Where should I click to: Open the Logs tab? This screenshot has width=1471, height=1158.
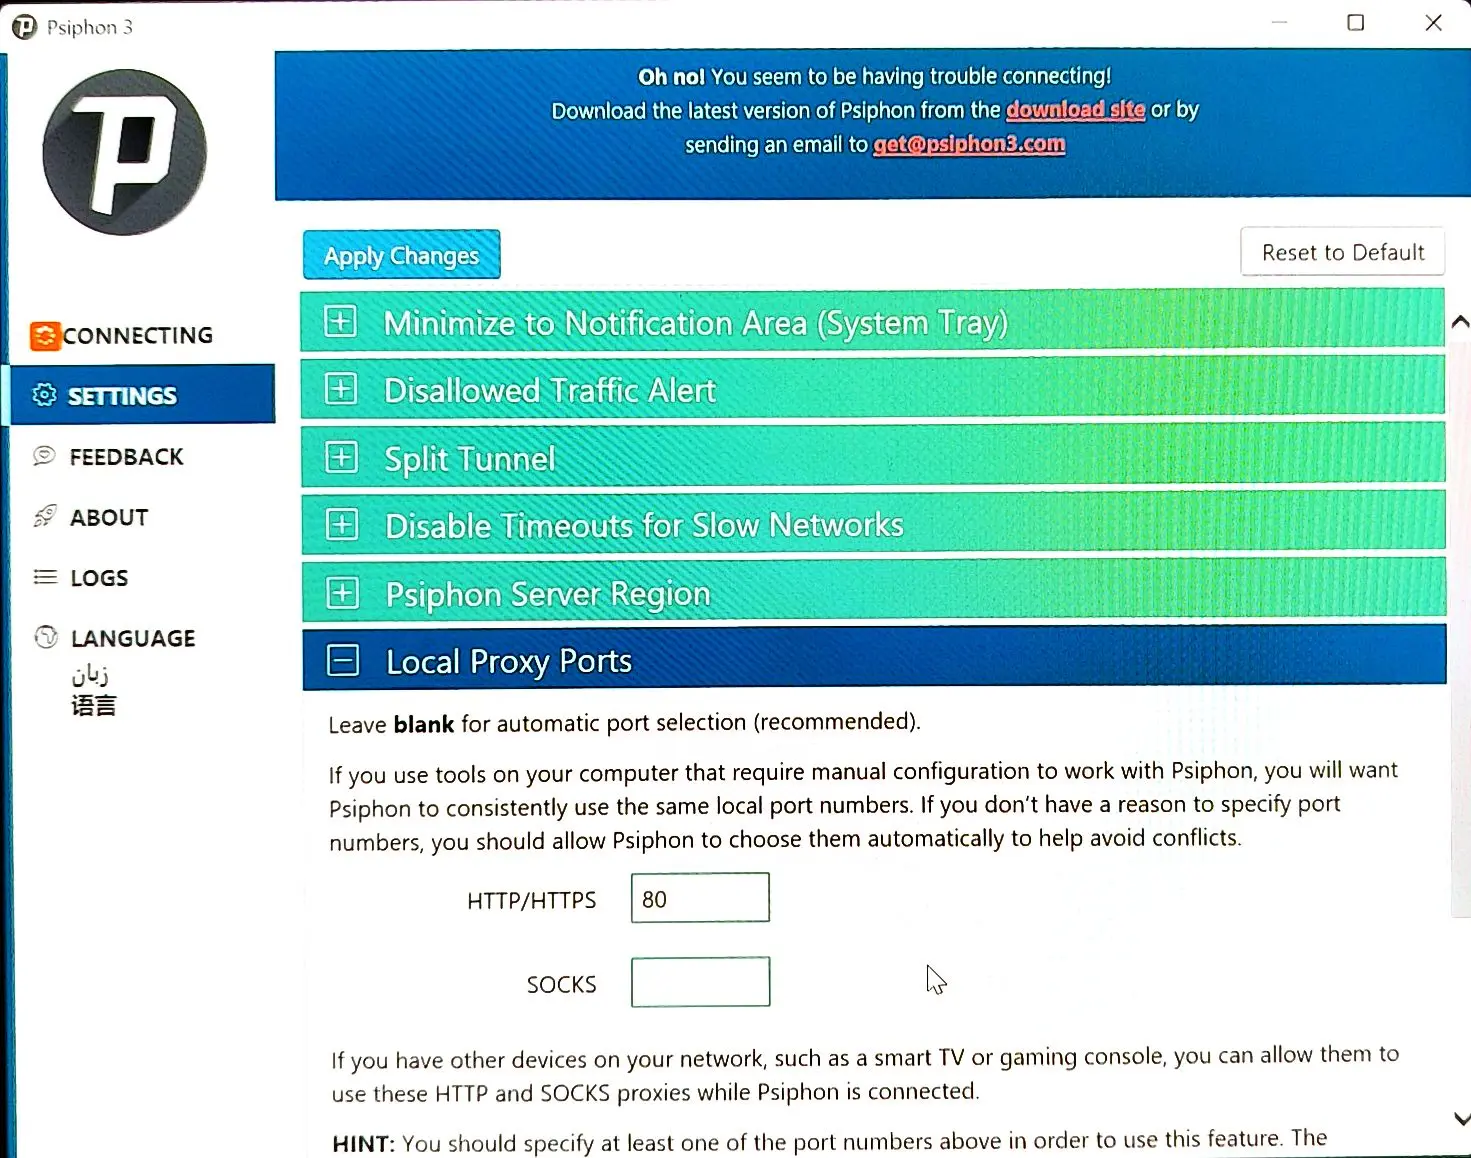[x=81, y=578]
